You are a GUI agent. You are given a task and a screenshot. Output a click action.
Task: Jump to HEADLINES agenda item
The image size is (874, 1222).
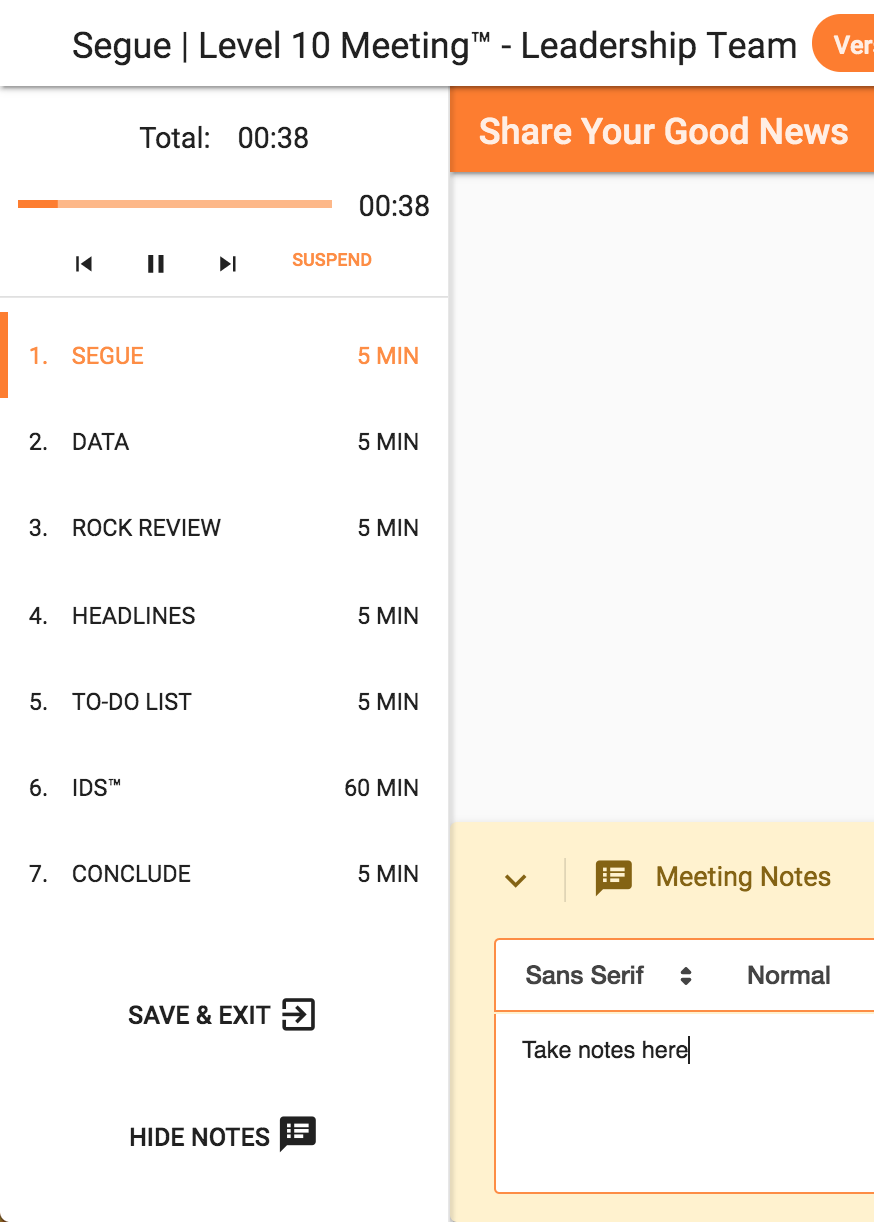pos(224,616)
